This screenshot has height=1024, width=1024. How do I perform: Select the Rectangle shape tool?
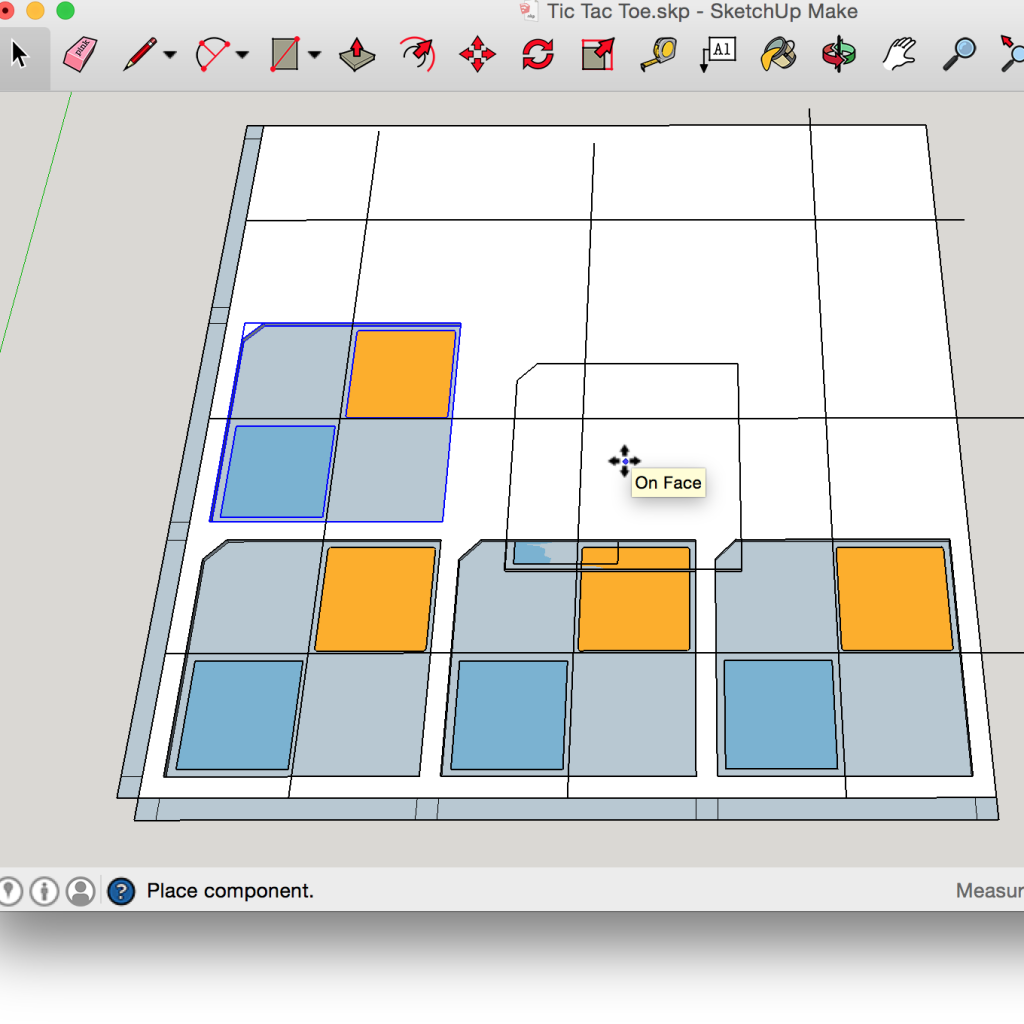[285, 54]
